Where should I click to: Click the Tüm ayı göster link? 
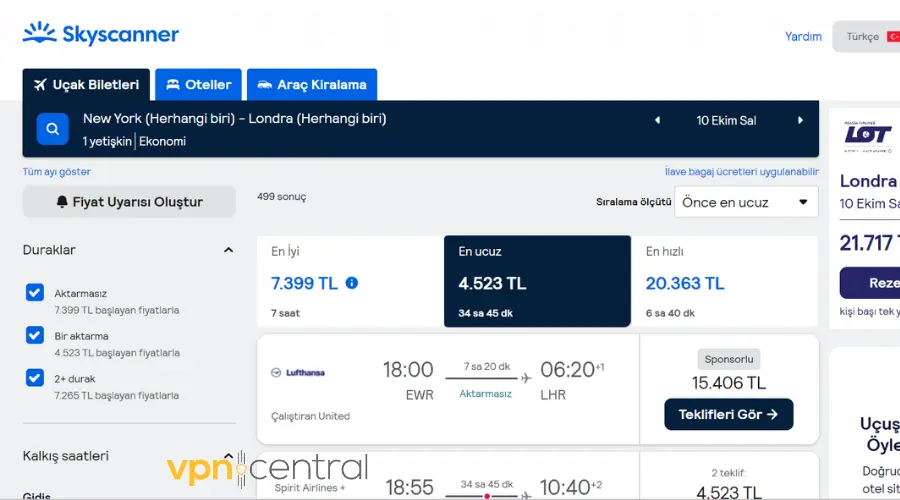click(56, 172)
